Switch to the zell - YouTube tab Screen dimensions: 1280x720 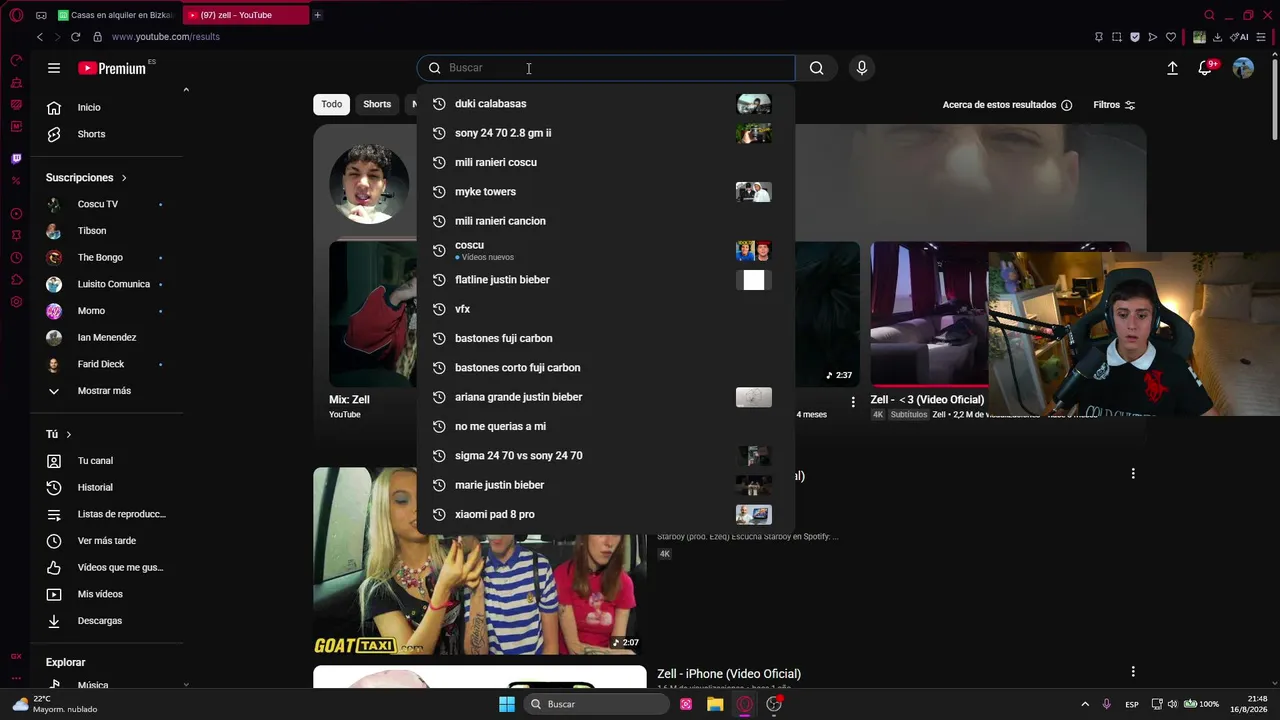coord(246,15)
